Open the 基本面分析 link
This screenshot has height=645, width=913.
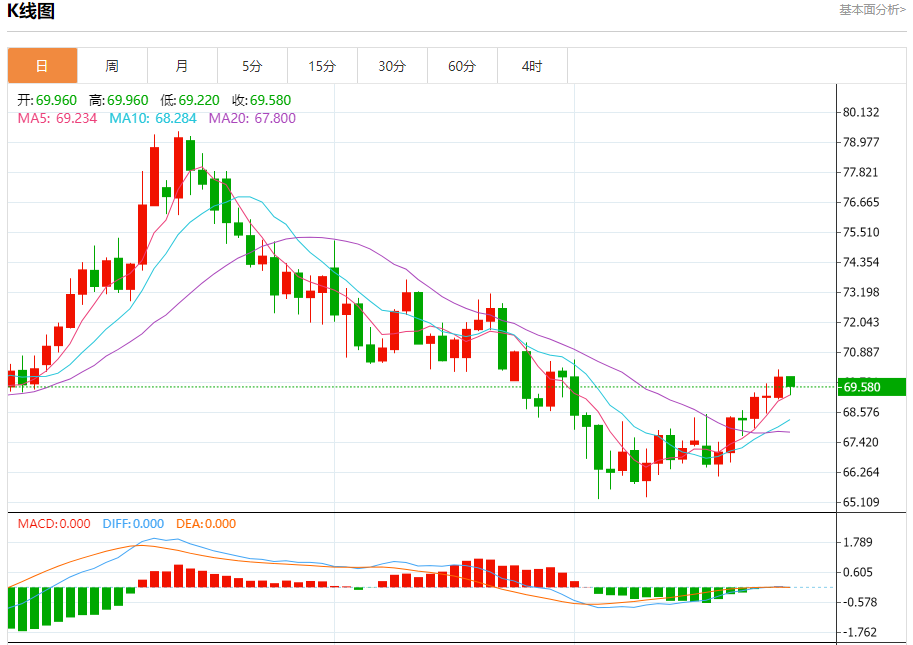(x=872, y=10)
